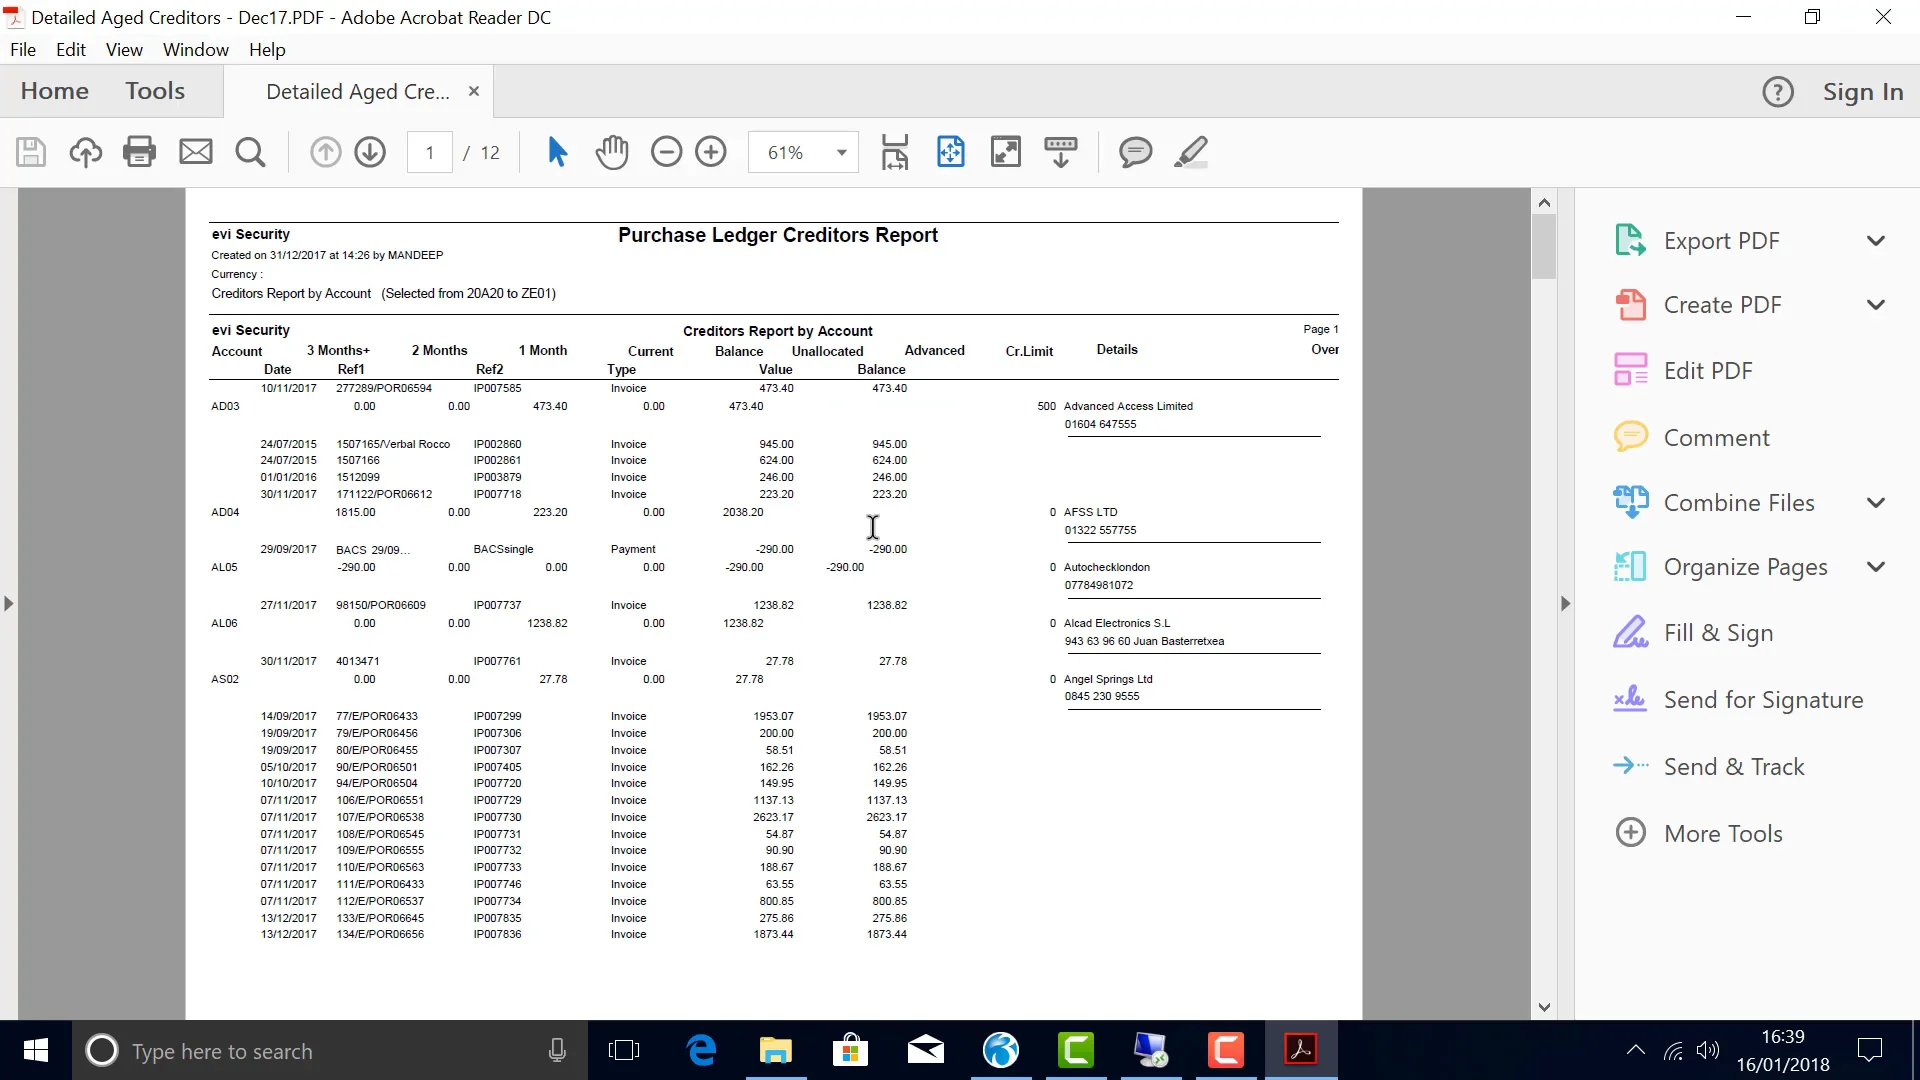Upload file to Adobe cloud icon
The width and height of the screenshot is (1920, 1080).
click(86, 152)
